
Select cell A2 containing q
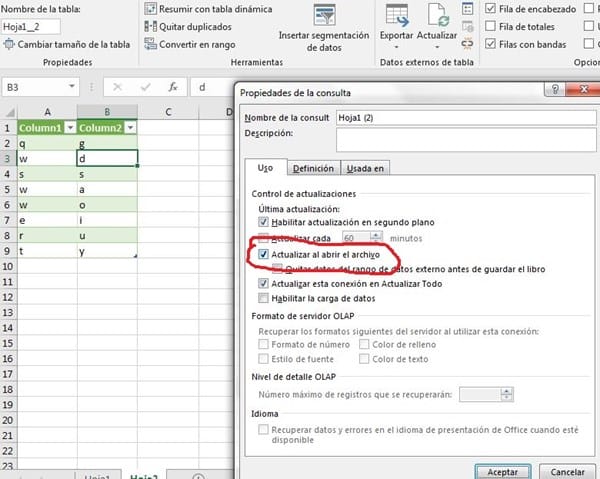click(x=47, y=143)
